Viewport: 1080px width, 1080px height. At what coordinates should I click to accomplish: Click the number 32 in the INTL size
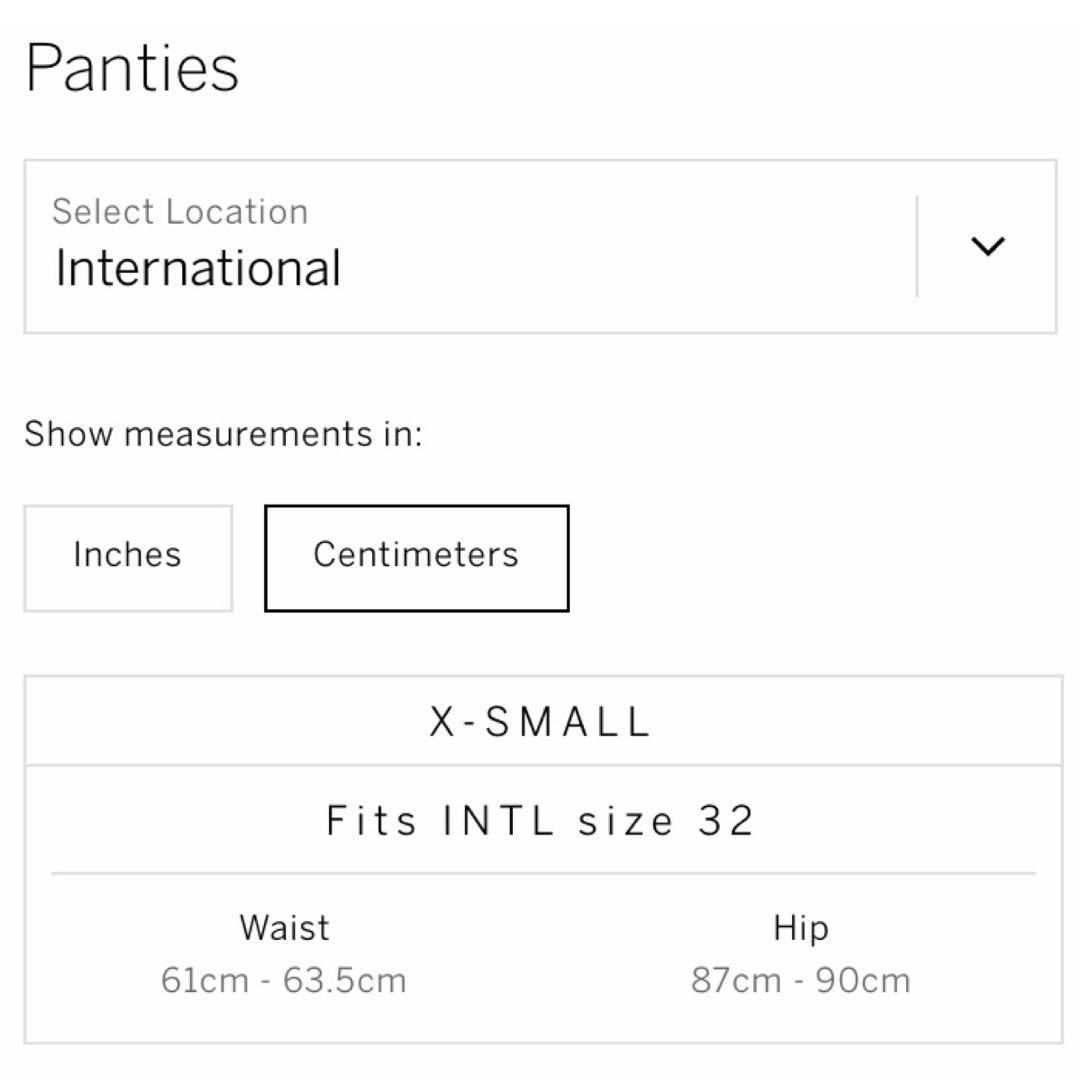point(726,821)
